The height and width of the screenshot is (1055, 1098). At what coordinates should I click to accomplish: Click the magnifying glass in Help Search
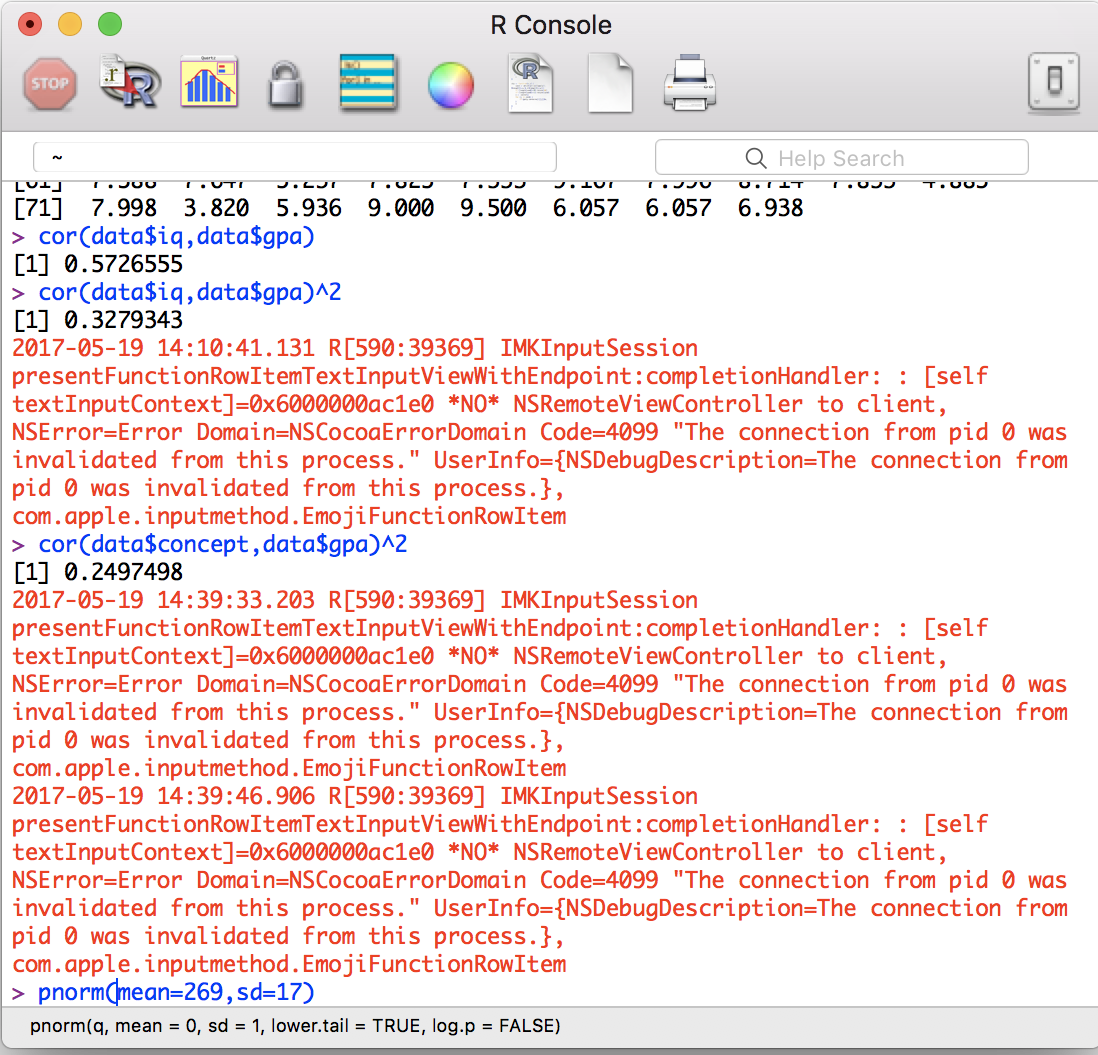coord(756,158)
